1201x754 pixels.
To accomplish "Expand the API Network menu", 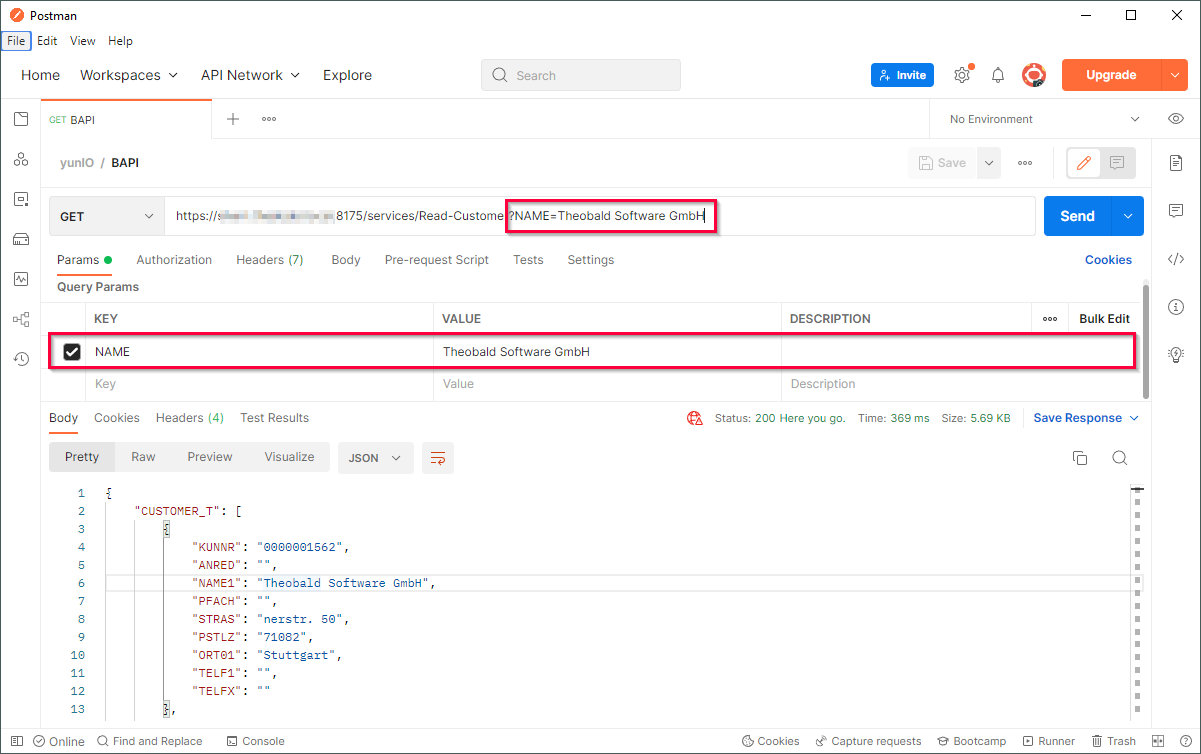I will 250,75.
